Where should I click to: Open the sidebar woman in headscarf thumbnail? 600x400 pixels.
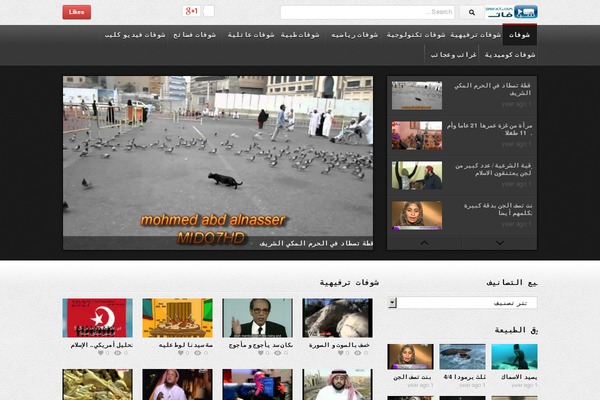410,357
